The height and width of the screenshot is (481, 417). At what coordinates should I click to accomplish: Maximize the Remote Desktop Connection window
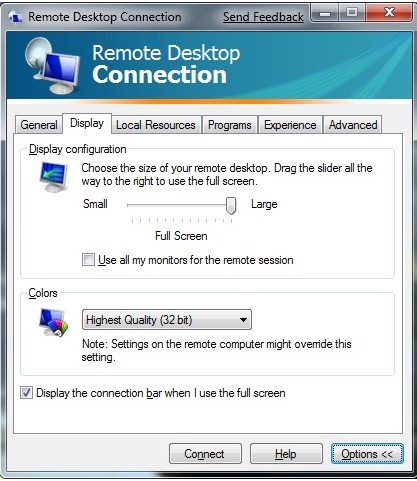(x=352, y=13)
